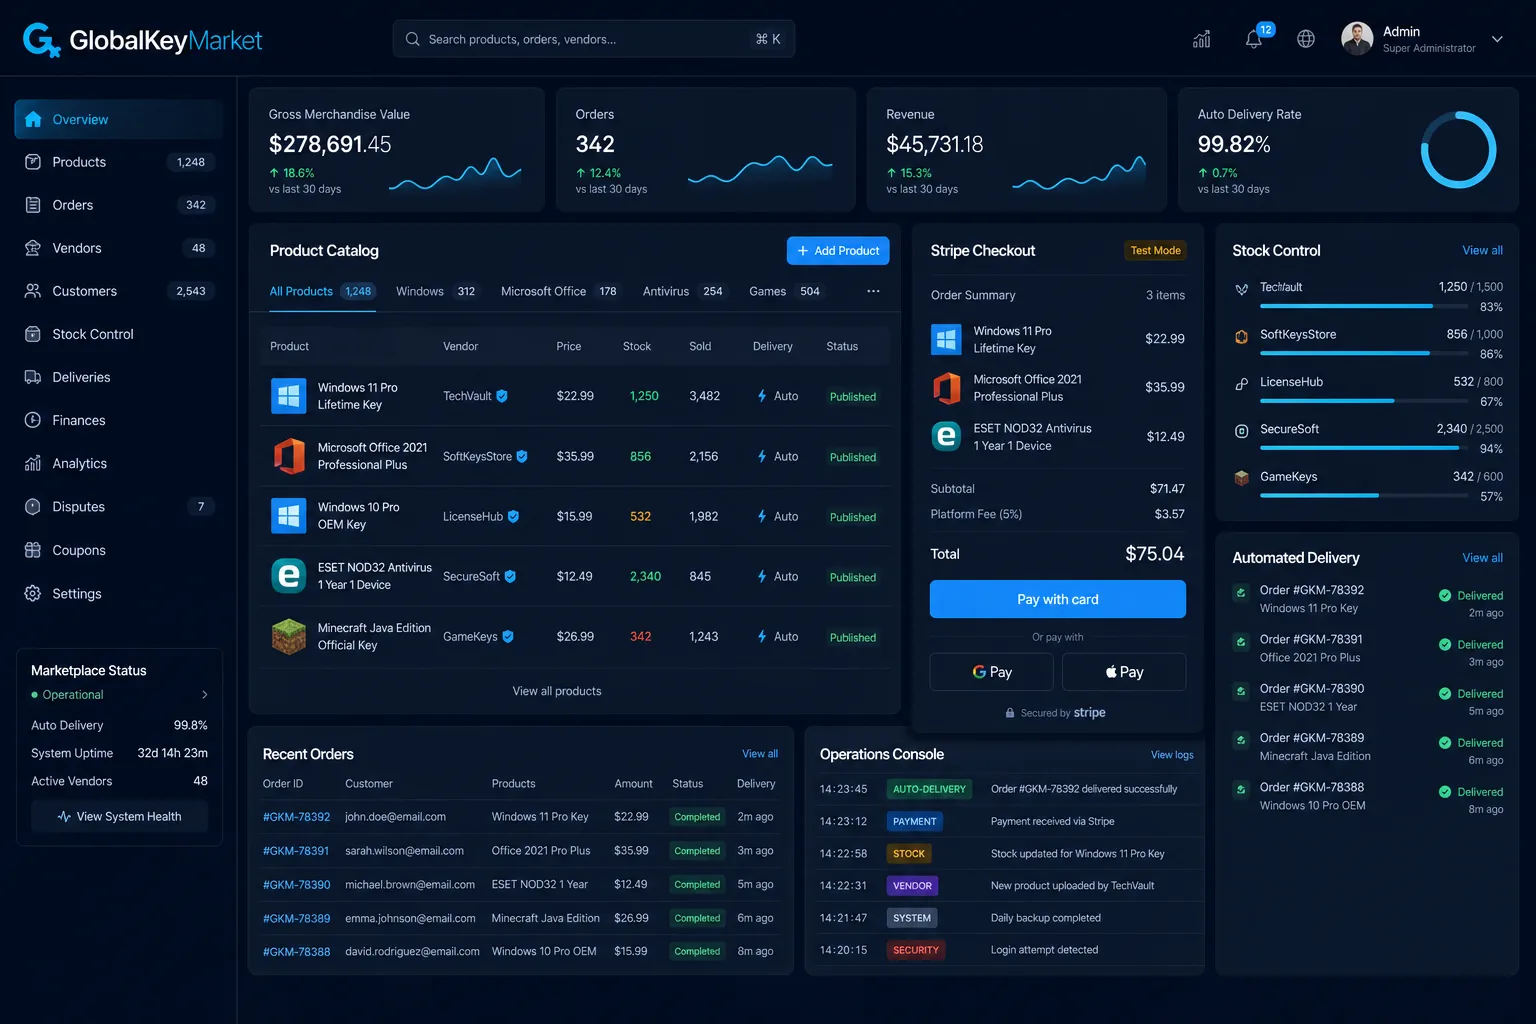This screenshot has width=1536, height=1024.
Task: Focus the search products, orders, vendors field
Action: coord(594,39)
